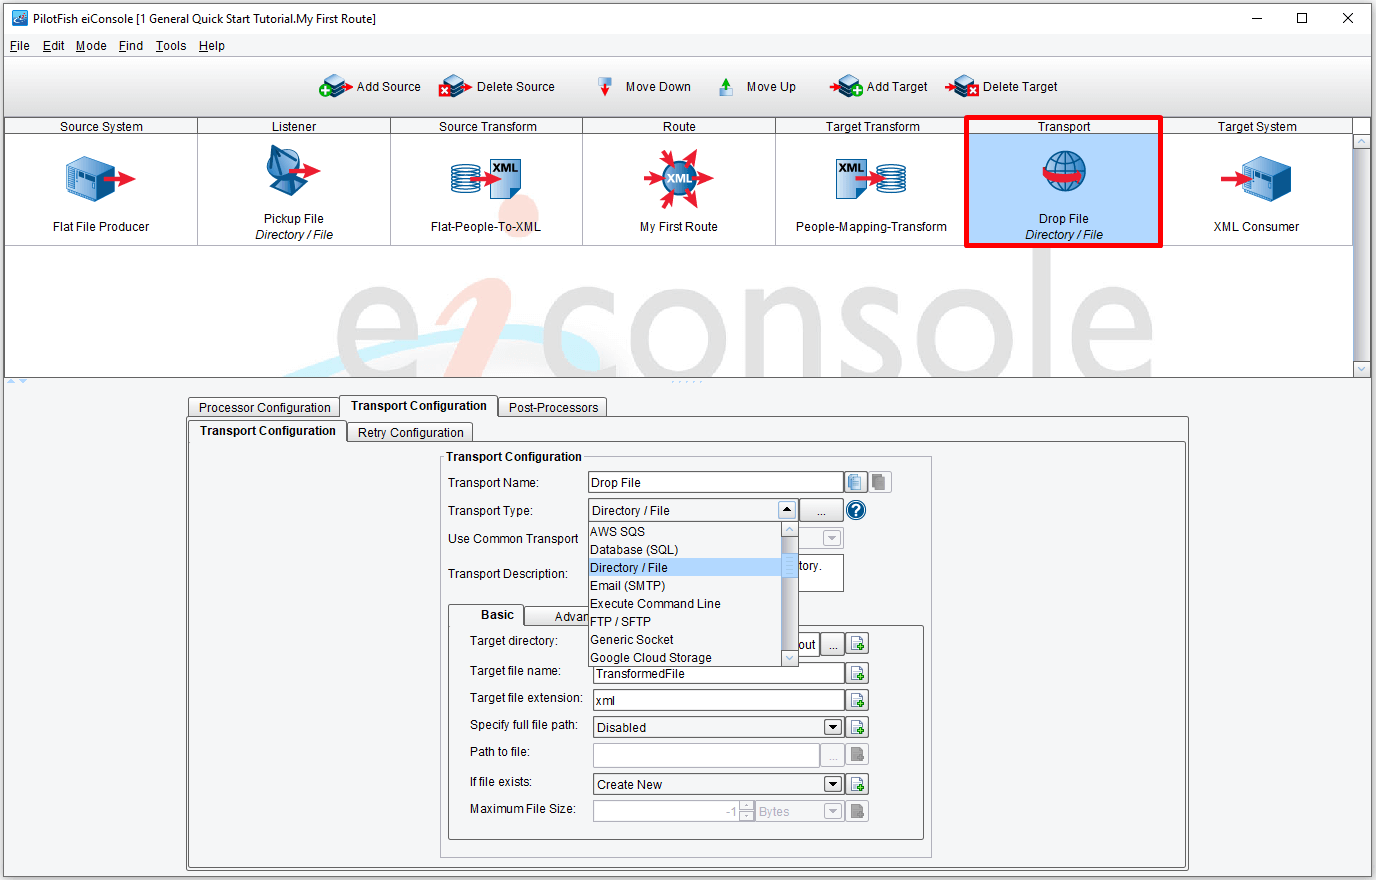
Task: Open the Tools menu
Action: click(171, 46)
